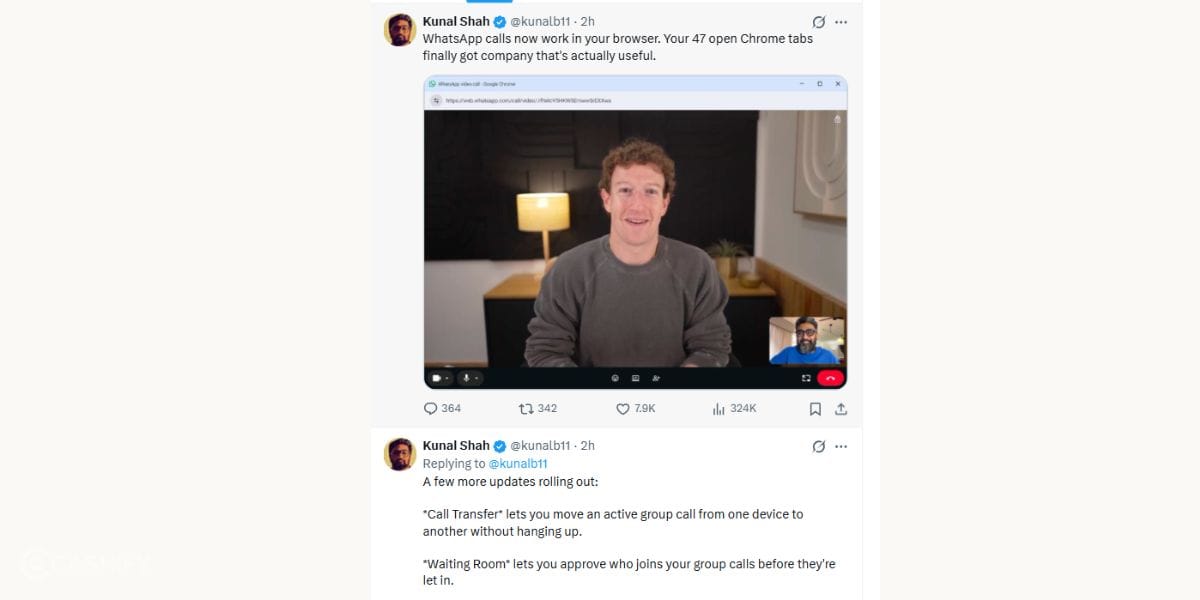End call with the red hang-up button

click(x=831, y=379)
